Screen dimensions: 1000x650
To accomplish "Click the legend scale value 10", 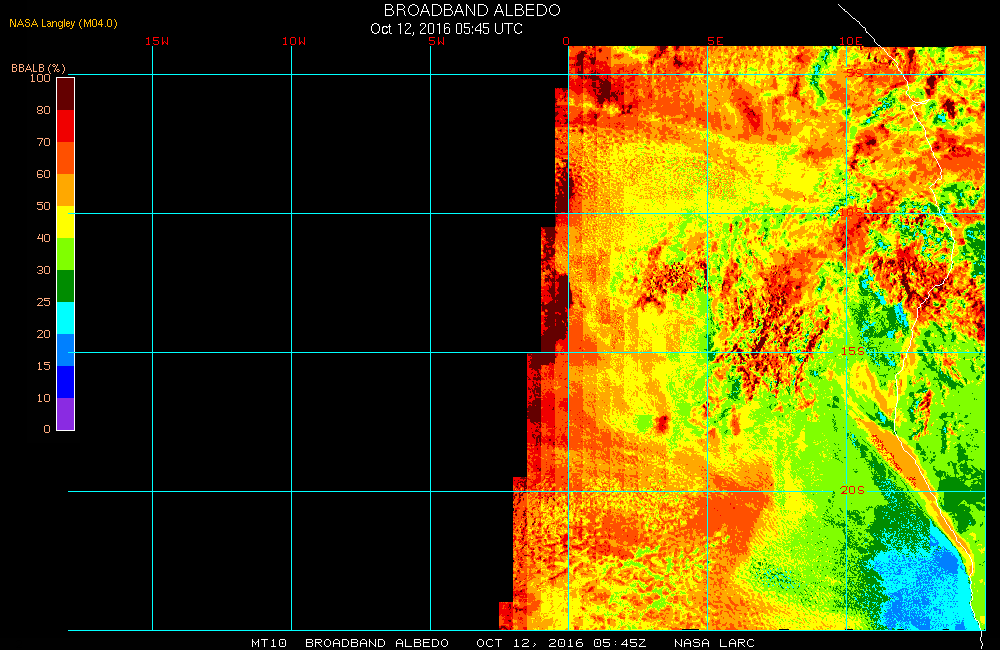I will tap(43, 398).
